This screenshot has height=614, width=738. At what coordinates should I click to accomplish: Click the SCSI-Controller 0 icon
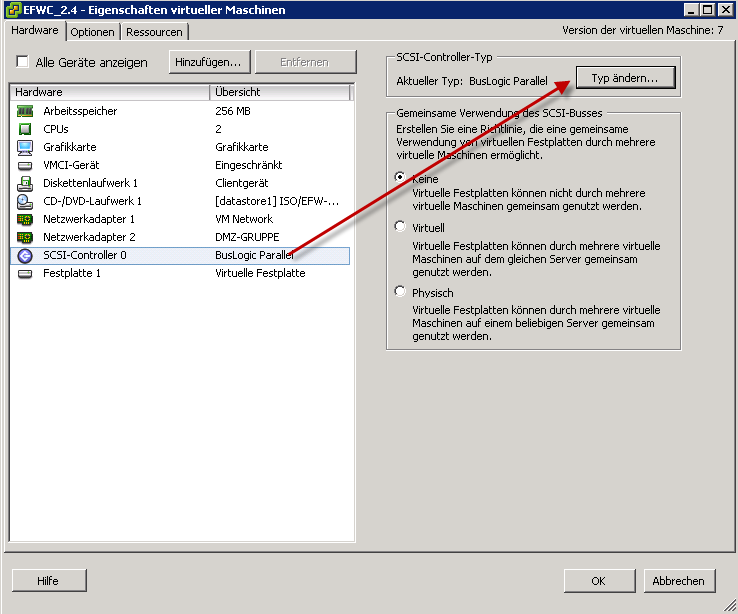[x=25, y=255]
